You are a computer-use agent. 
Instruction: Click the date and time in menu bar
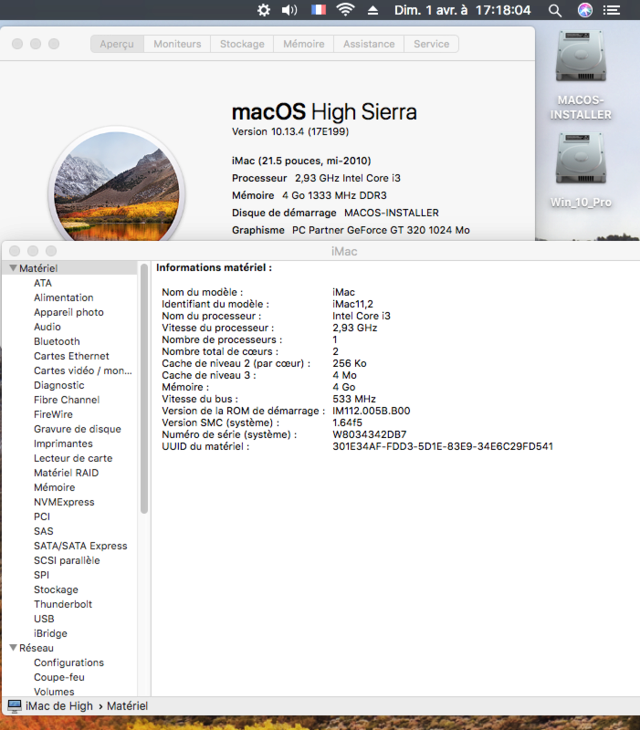pyautogui.click(x=462, y=10)
